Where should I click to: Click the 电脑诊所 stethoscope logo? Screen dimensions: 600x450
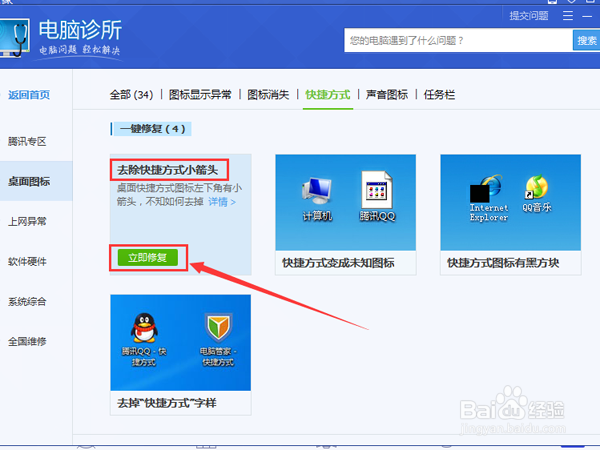tap(15, 38)
